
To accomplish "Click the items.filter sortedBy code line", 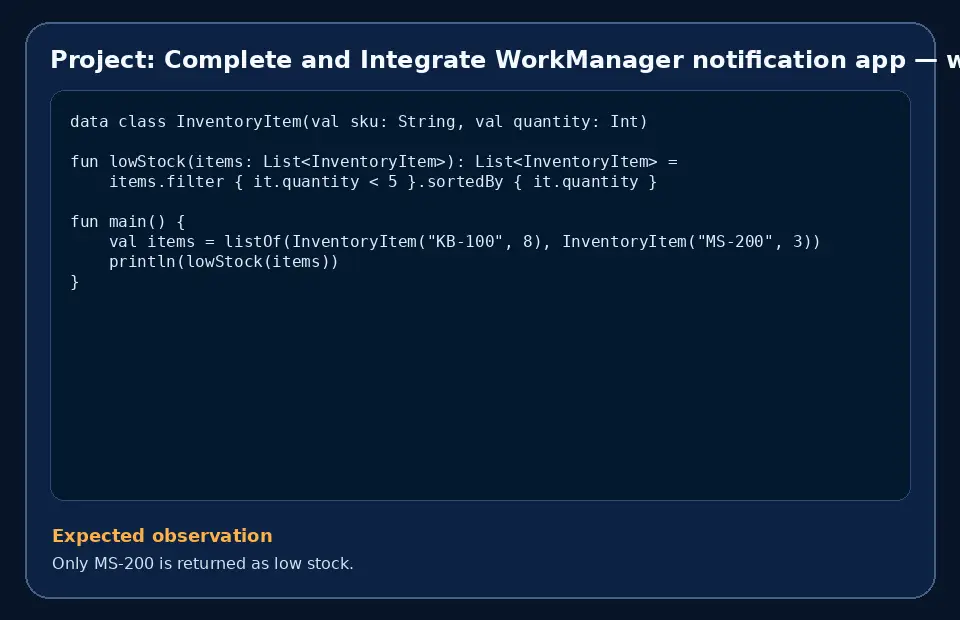I will tap(383, 182).
